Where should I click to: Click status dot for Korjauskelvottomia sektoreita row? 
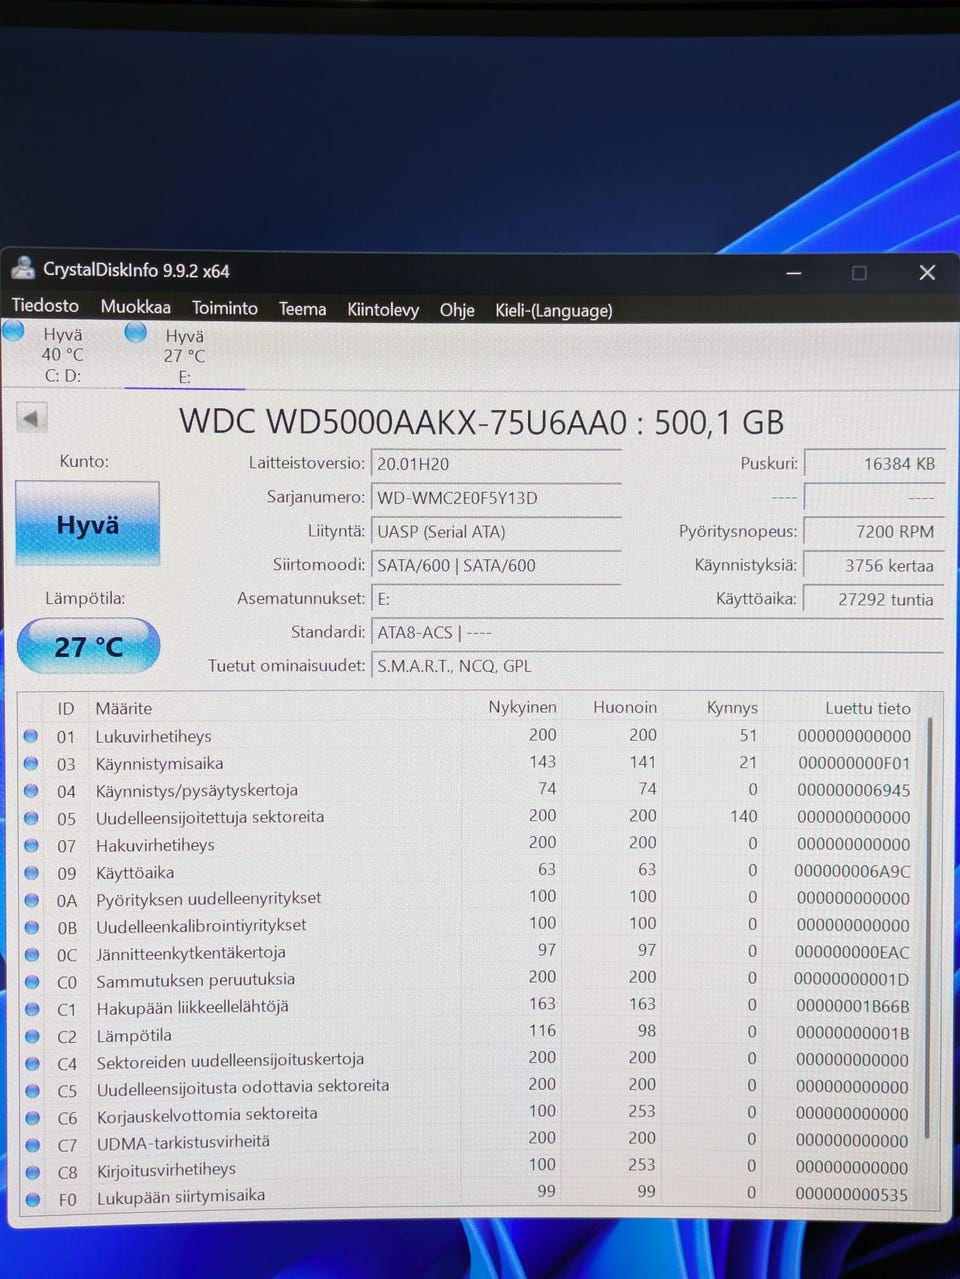point(32,1117)
